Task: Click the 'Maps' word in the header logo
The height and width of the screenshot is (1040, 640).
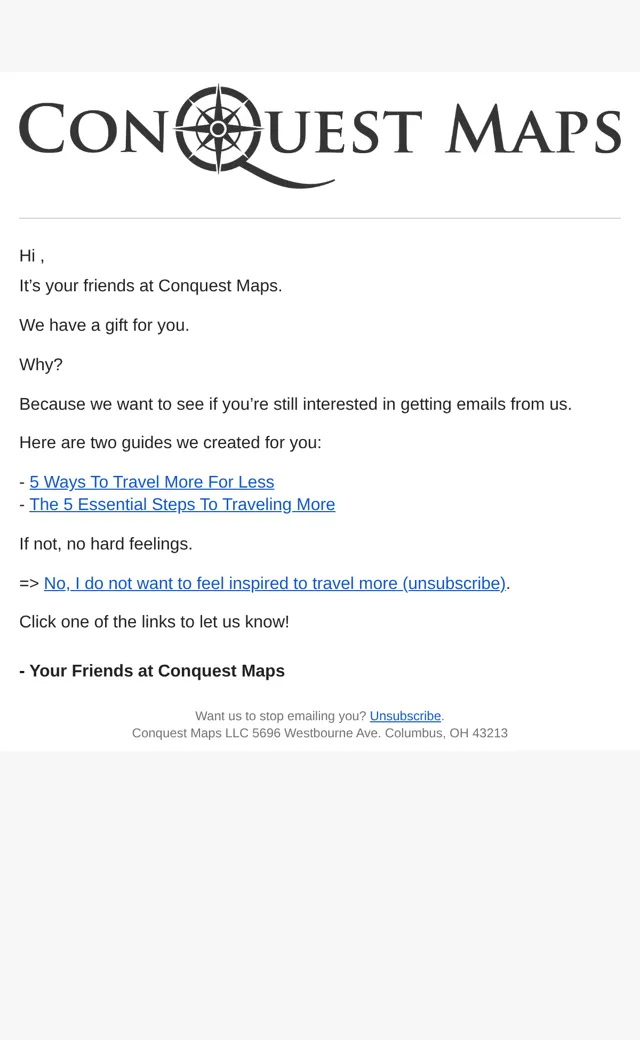Action: 533,129
